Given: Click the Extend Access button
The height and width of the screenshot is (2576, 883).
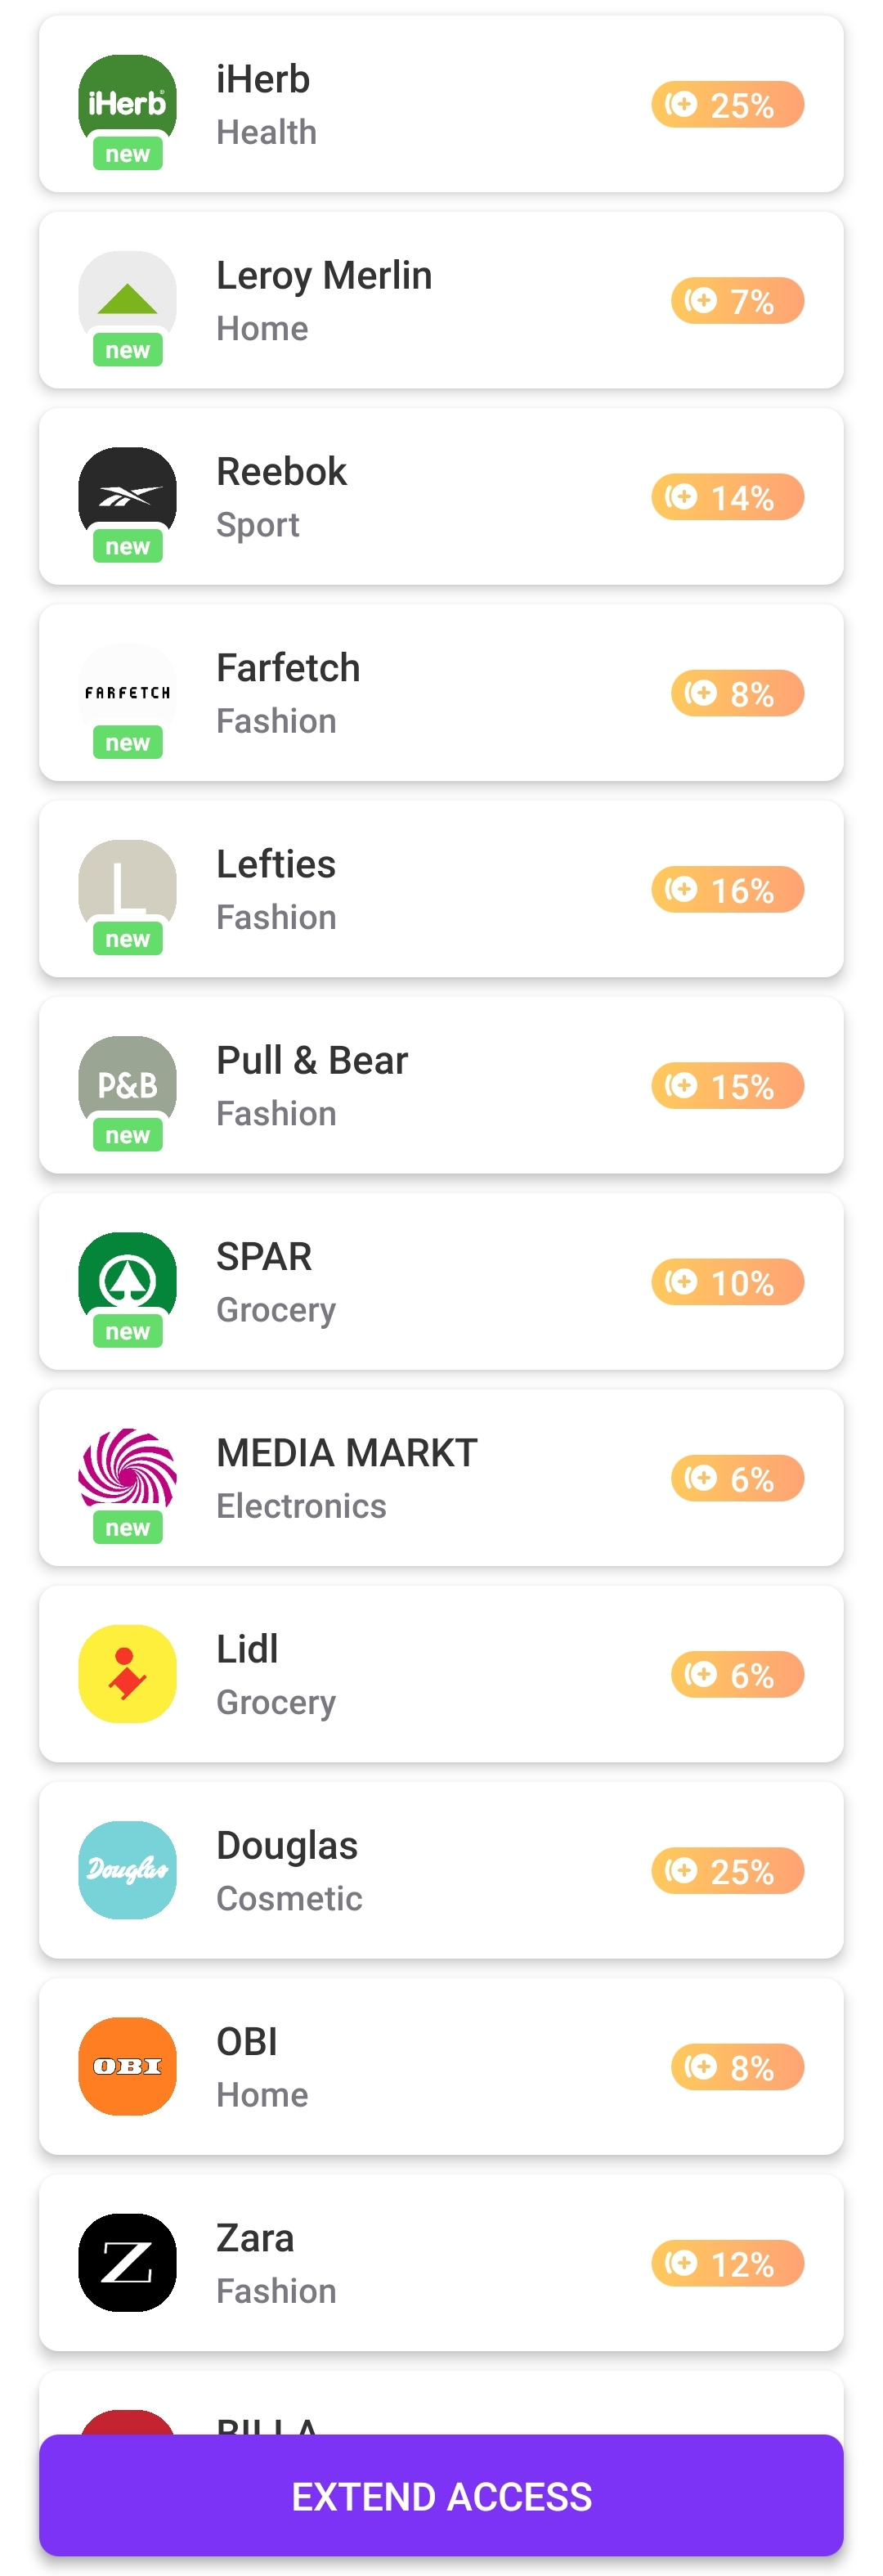Looking at the screenshot, I should (x=441, y=2495).
